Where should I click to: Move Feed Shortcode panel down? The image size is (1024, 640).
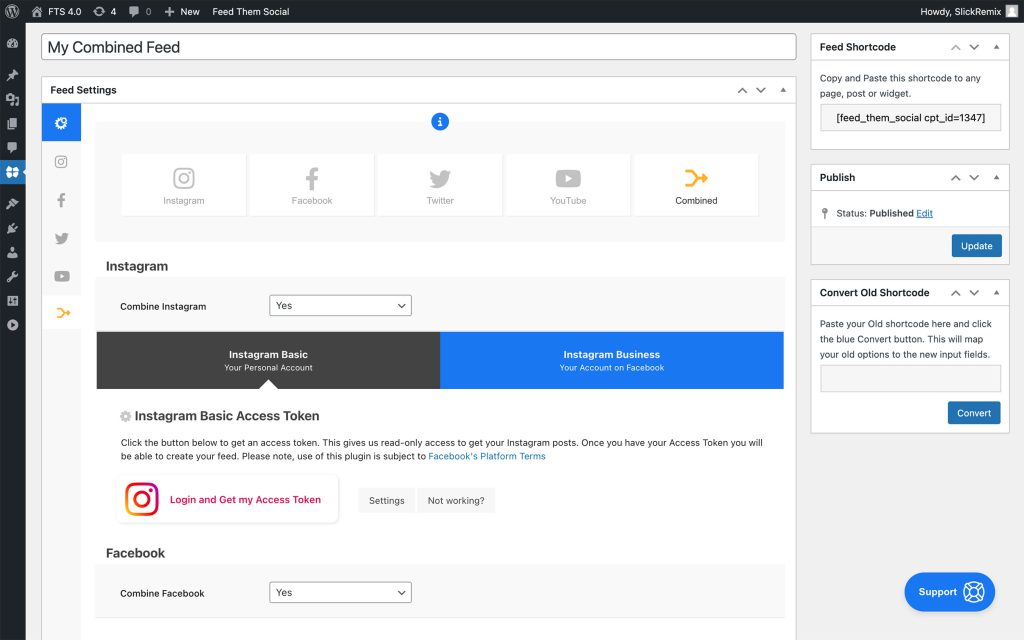[974, 47]
